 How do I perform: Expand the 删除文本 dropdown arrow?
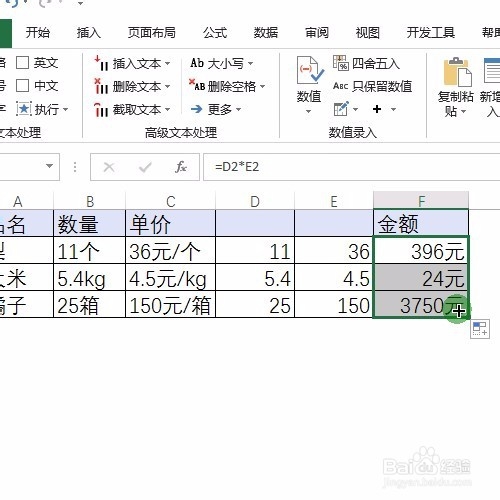(167, 86)
